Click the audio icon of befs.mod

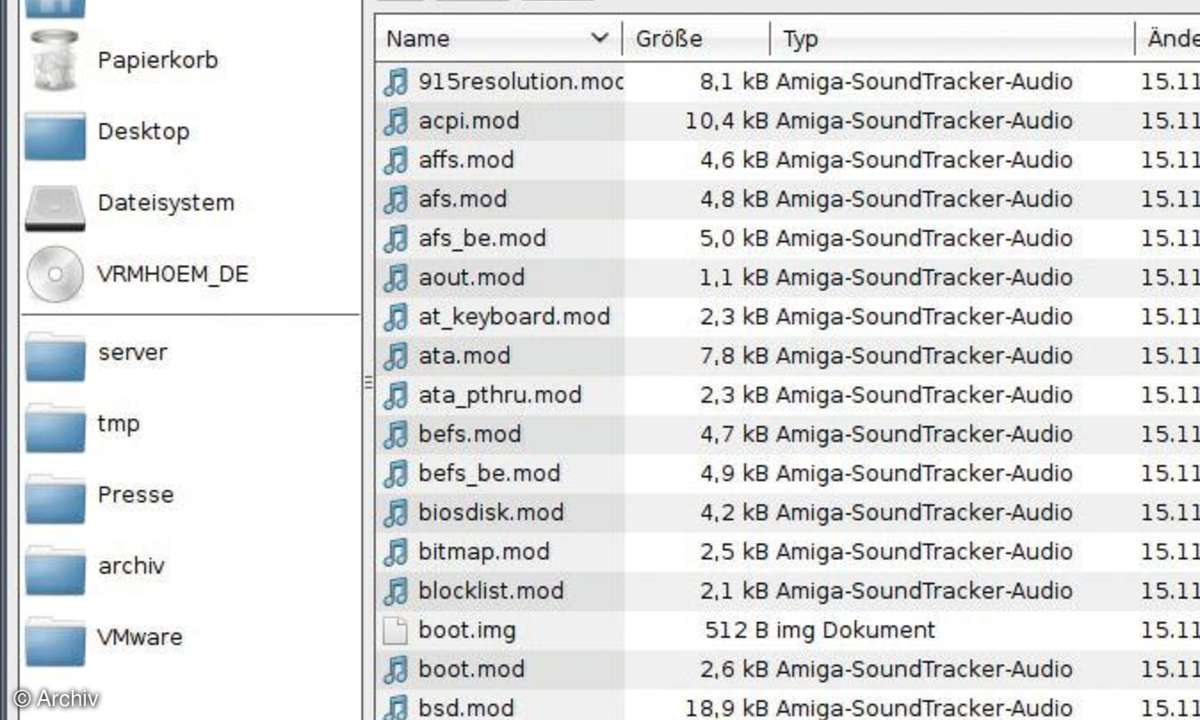(396, 434)
